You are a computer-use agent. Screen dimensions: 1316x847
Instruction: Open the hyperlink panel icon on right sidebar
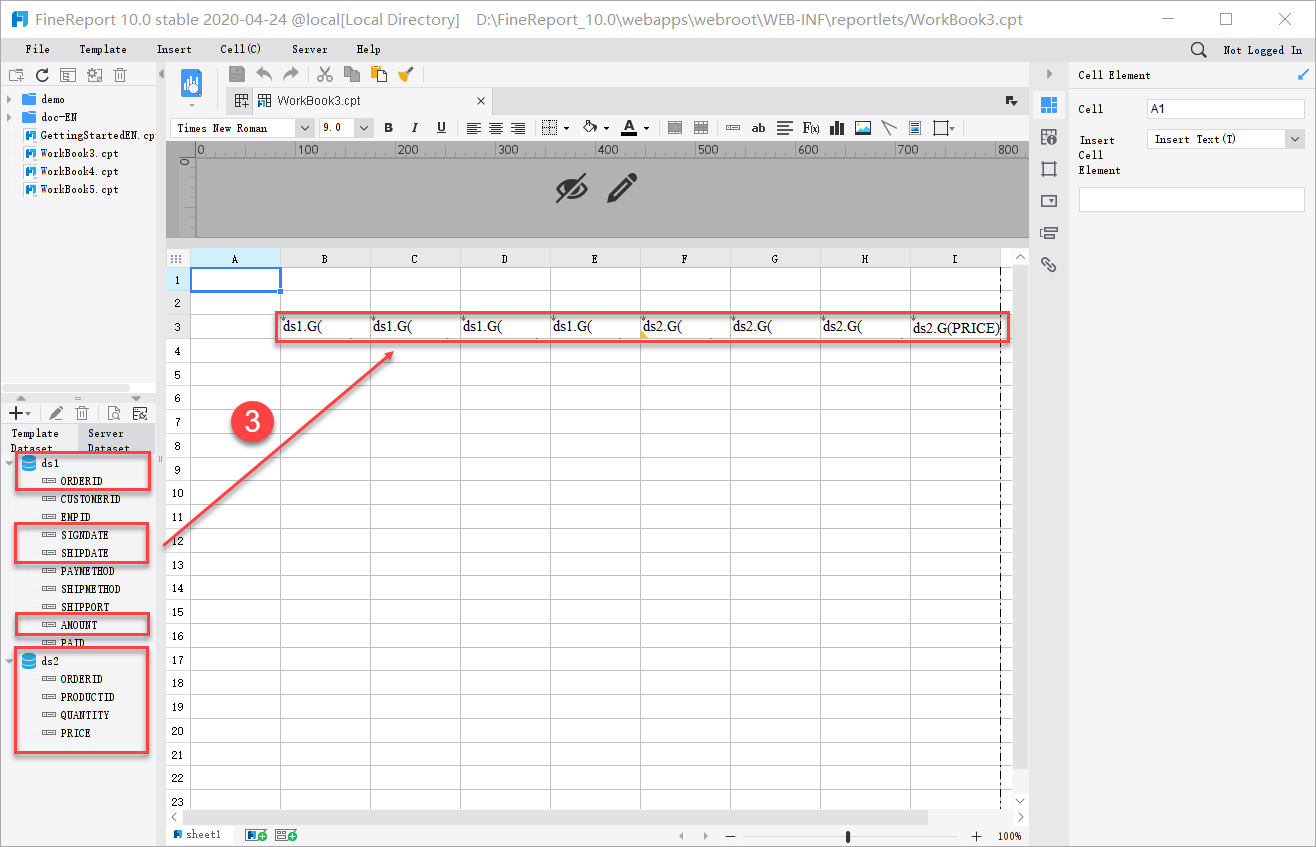[1048, 264]
